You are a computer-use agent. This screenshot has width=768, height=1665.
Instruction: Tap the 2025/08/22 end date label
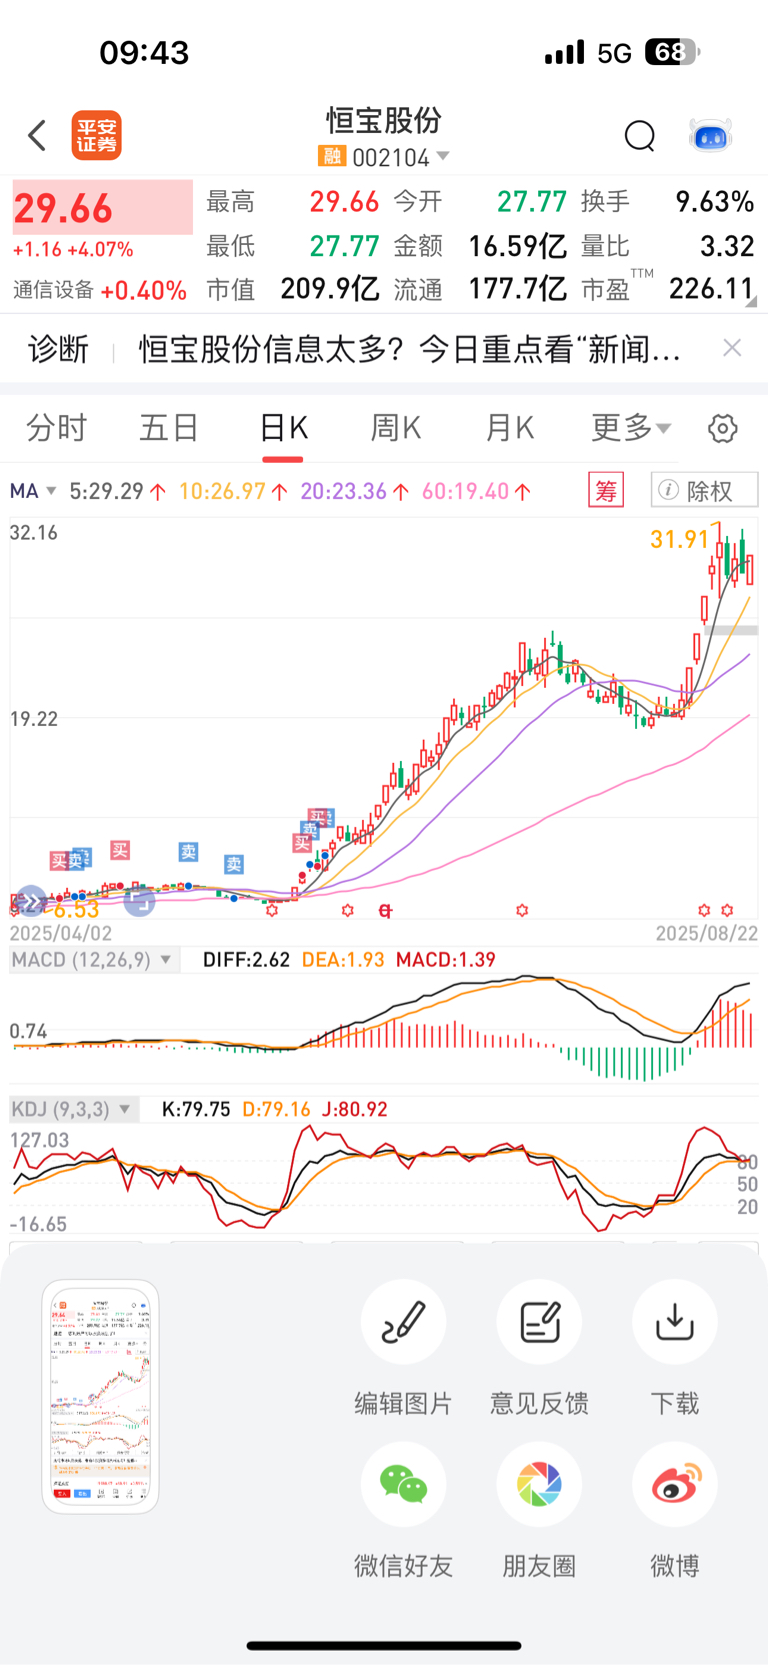point(706,933)
